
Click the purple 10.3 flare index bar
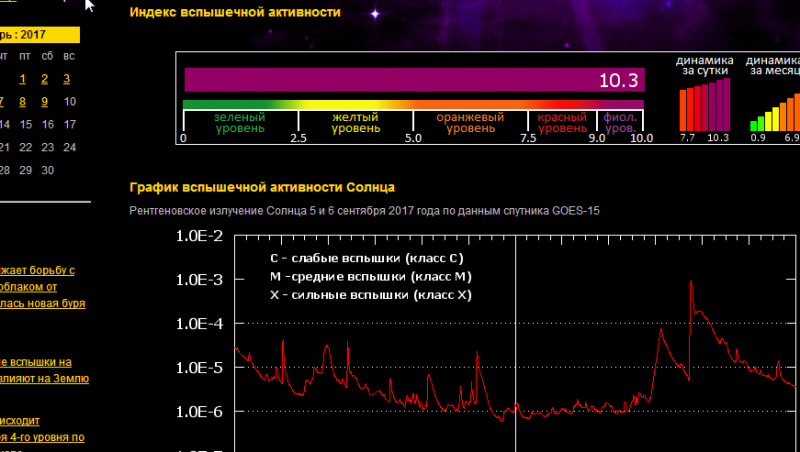click(414, 80)
